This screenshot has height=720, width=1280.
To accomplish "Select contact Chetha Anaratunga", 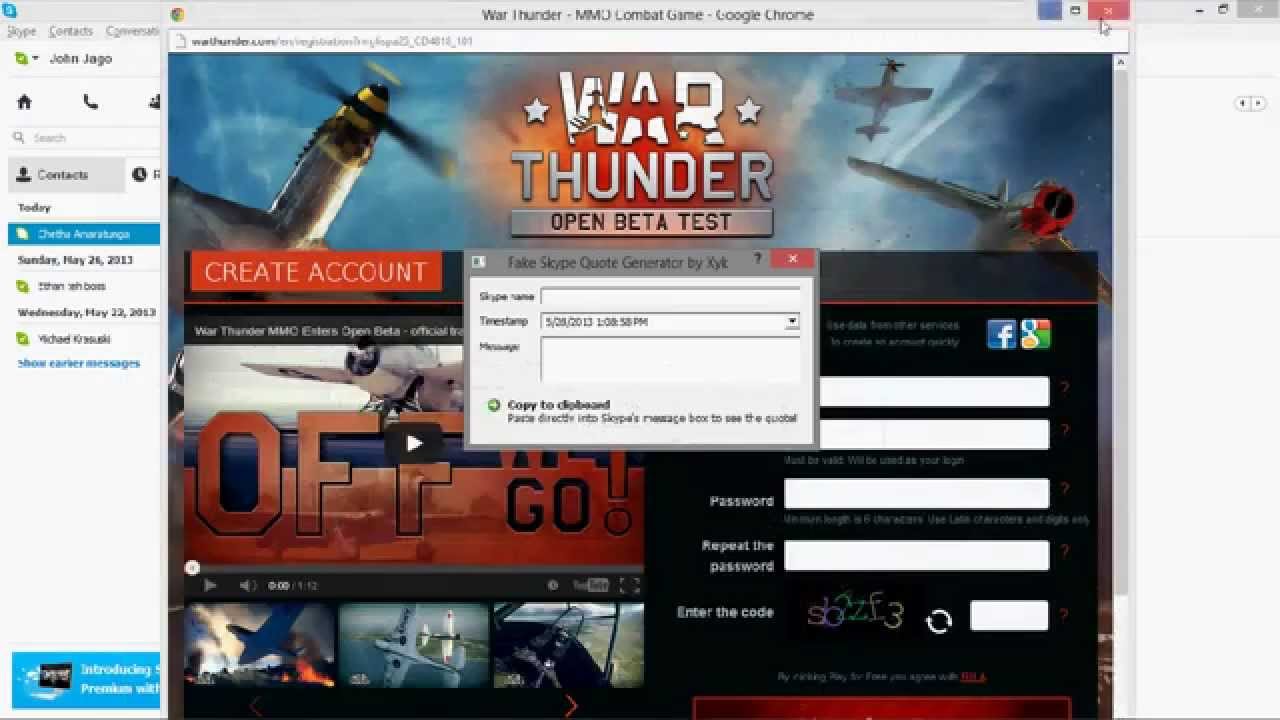I will [83, 234].
